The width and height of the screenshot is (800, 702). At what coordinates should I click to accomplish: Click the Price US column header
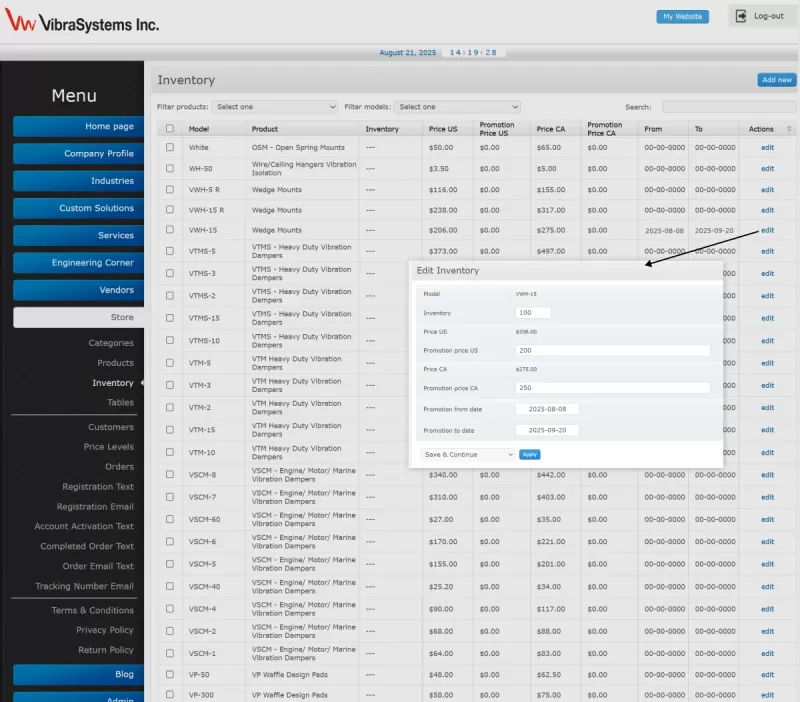pyautogui.click(x=443, y=129)
